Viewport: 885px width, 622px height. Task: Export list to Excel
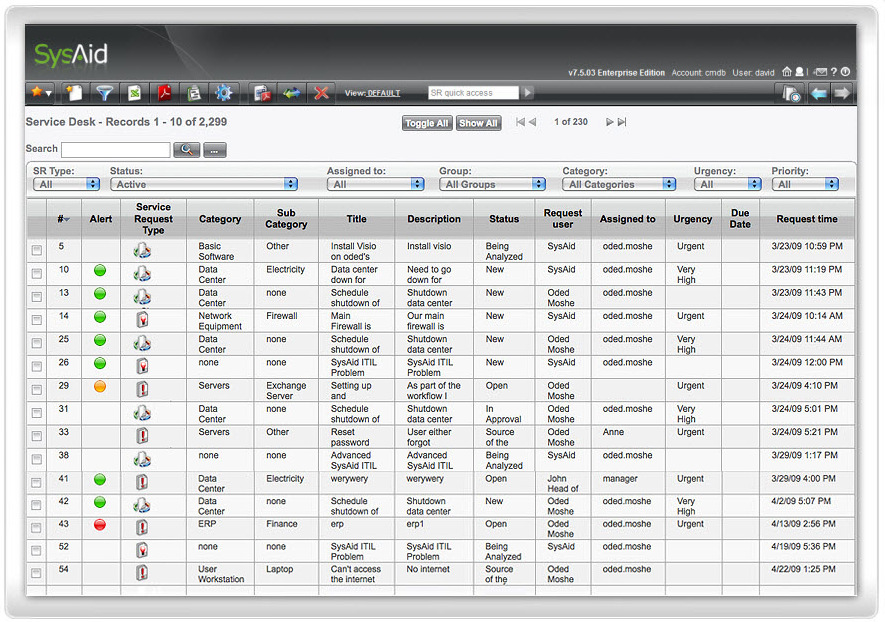(x=134, y=93)
